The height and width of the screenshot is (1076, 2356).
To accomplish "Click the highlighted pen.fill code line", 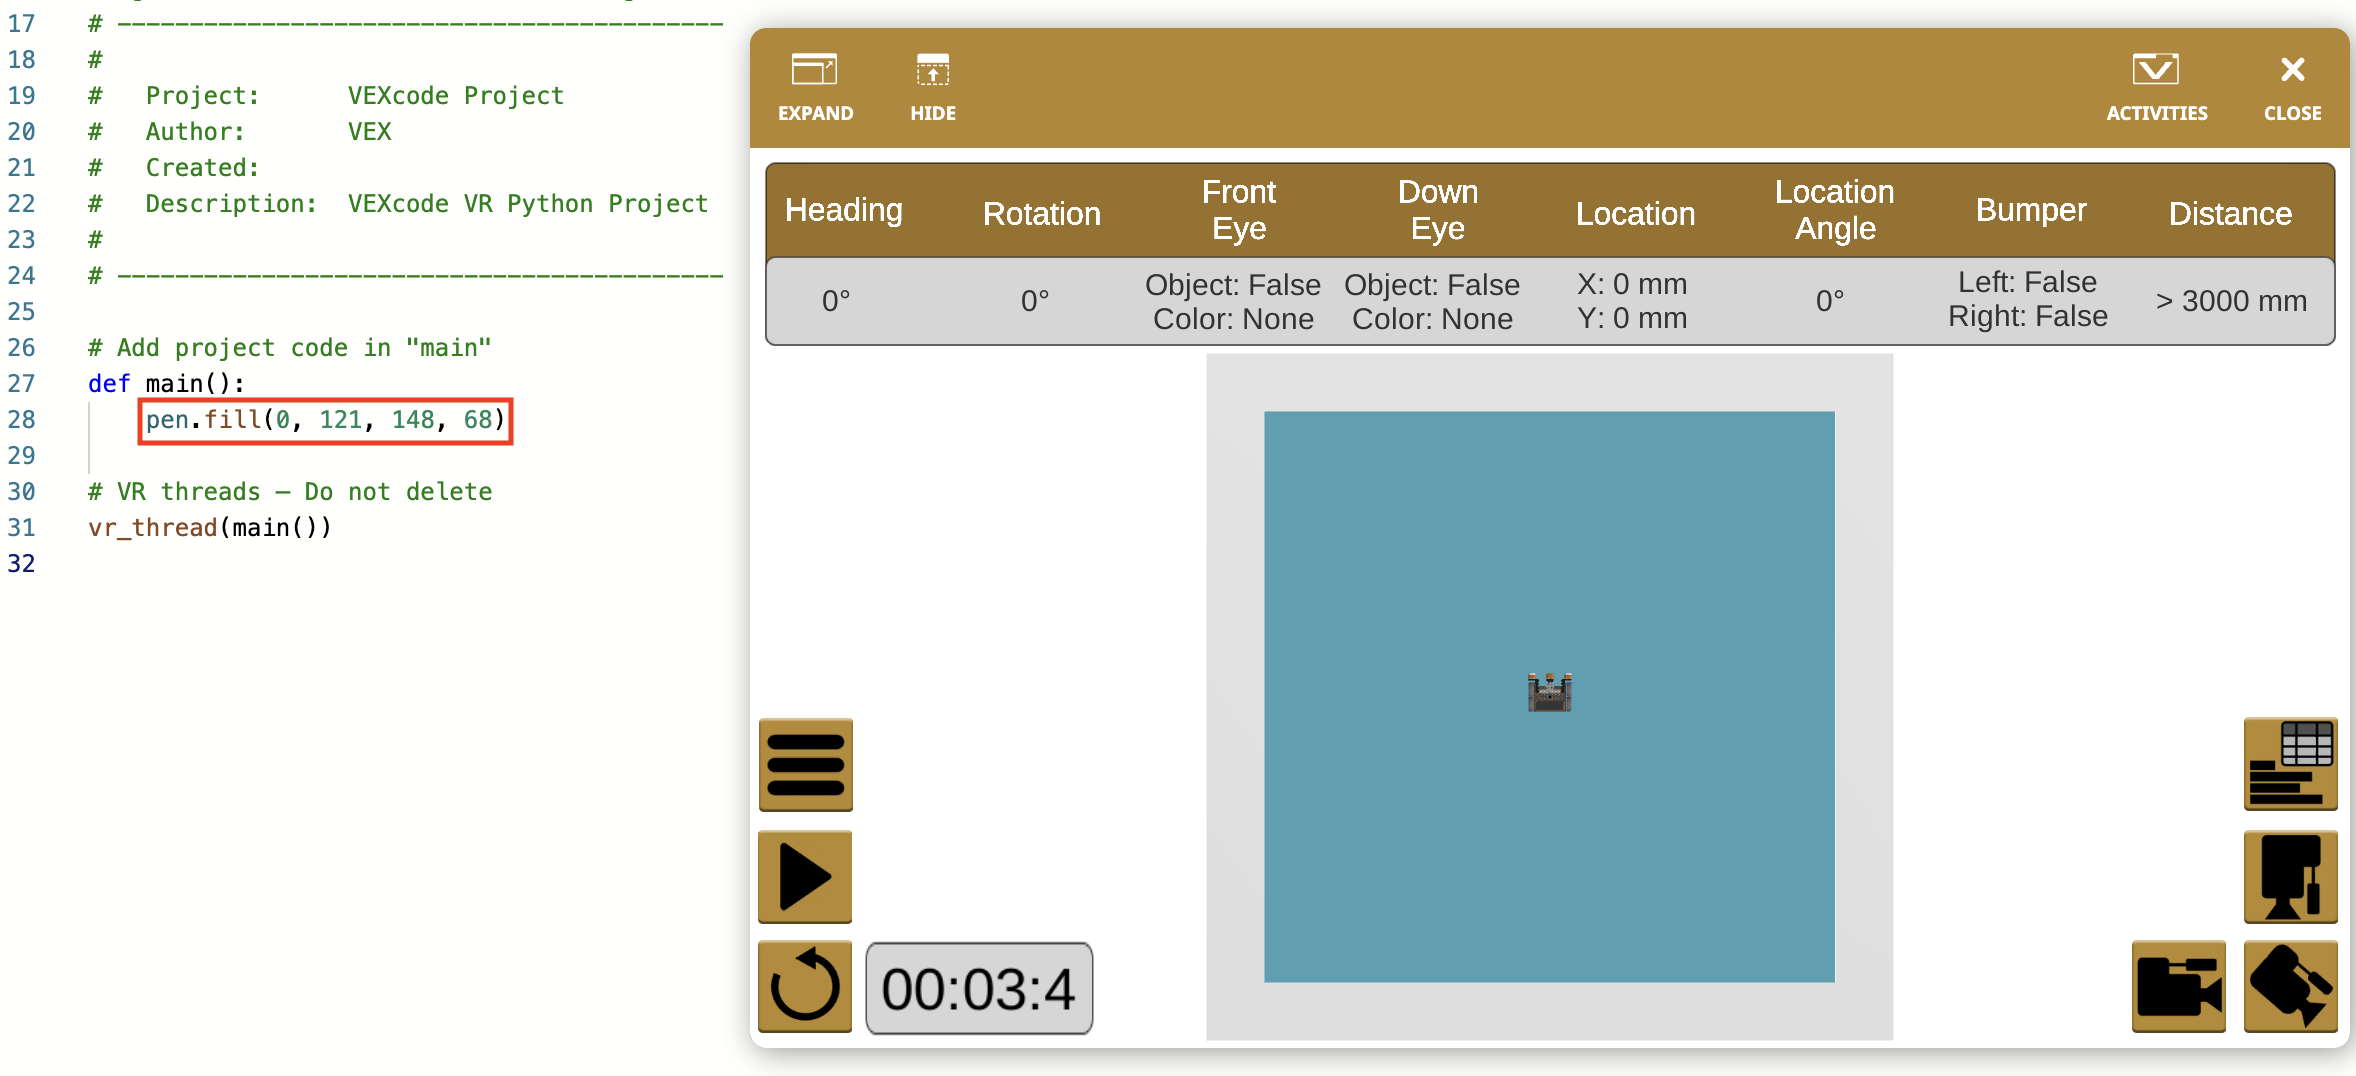I will click(x=326, y=420).
